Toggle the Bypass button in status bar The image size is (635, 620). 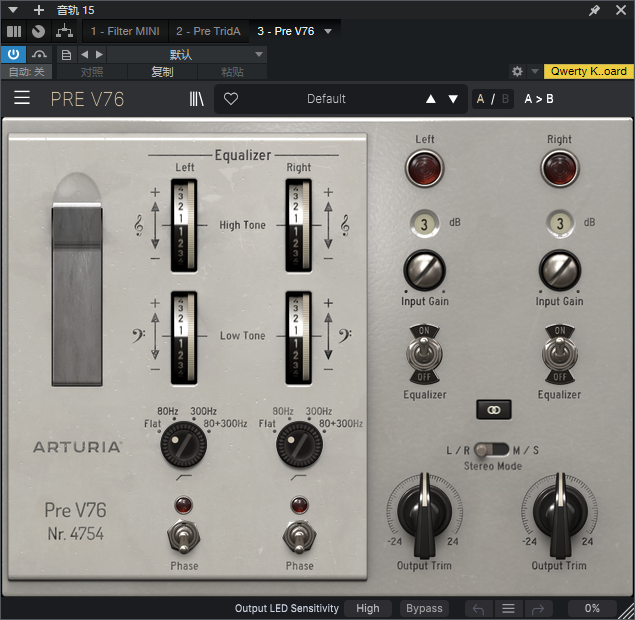tap(424, 608)
